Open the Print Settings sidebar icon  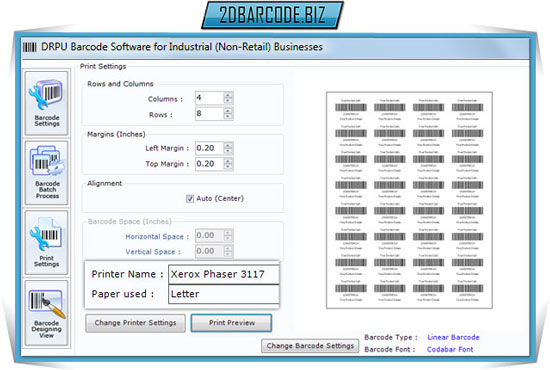(x=46, y=242)
